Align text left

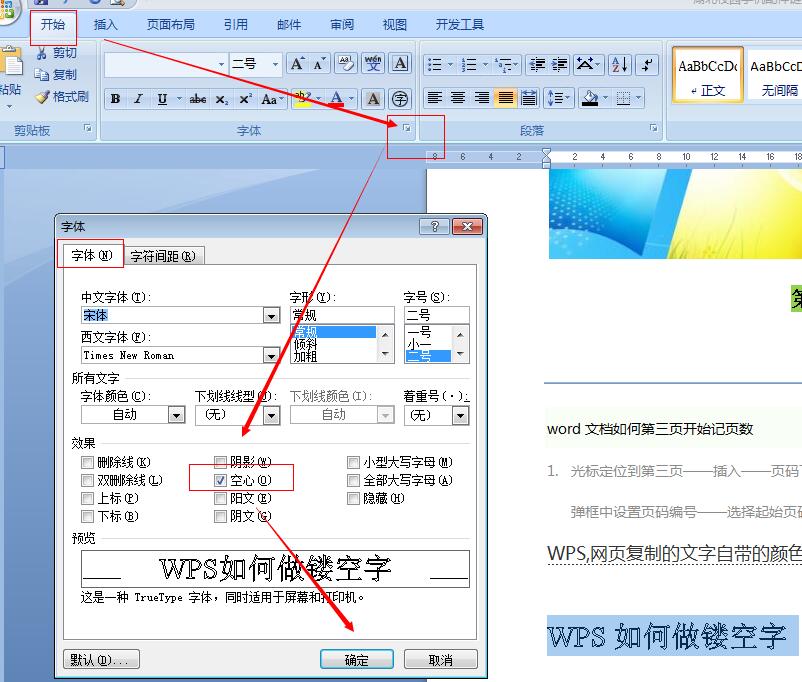(435, 98)
